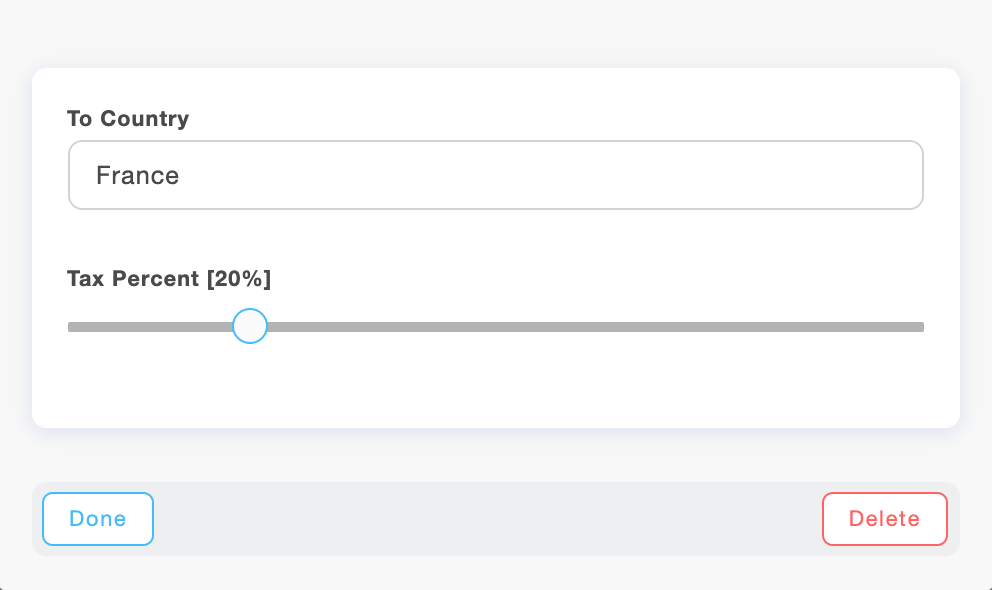Focus the To Country input field
992x590 pixels.
tap(495, 175)
